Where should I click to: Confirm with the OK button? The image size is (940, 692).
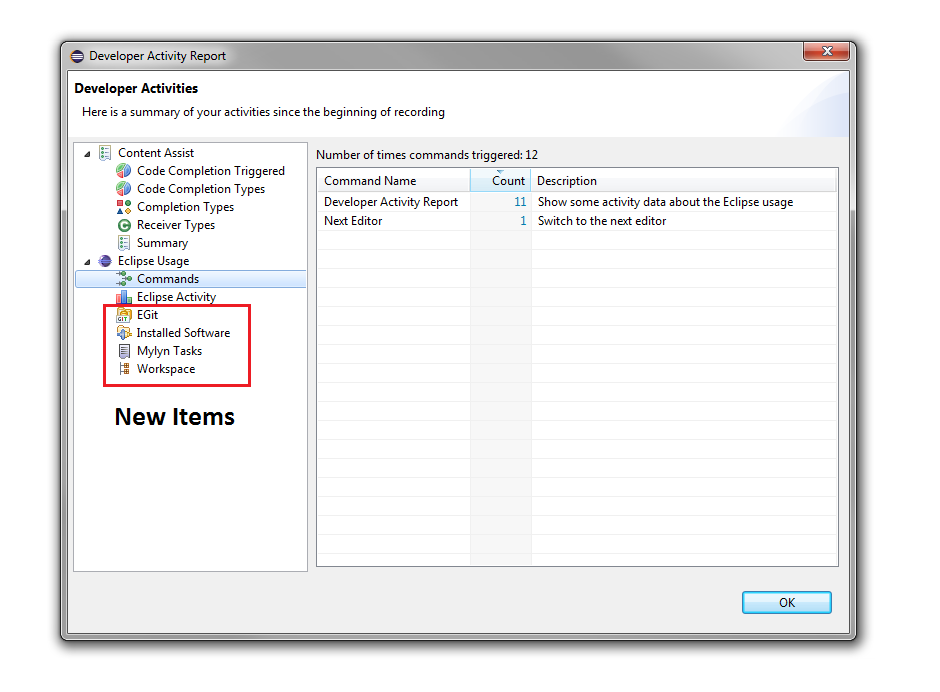pyautogui.click(x=787, y=603)
